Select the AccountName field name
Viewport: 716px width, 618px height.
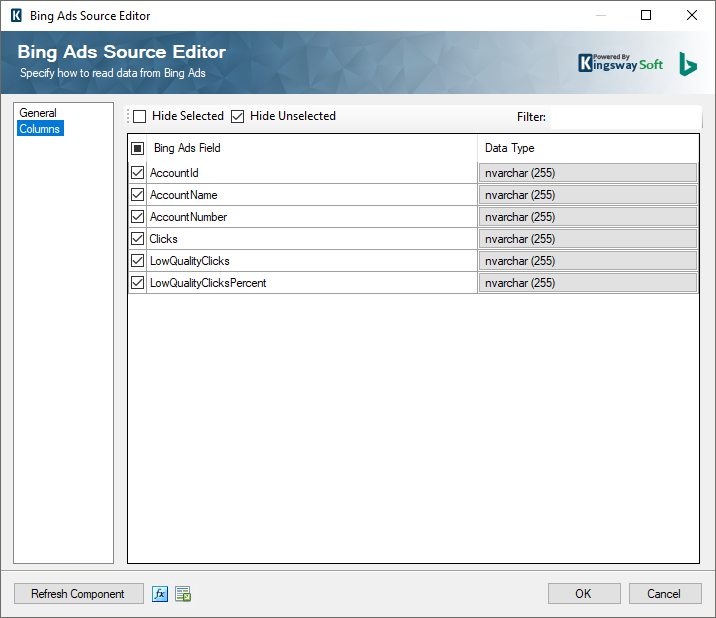(x=184, y=195)
